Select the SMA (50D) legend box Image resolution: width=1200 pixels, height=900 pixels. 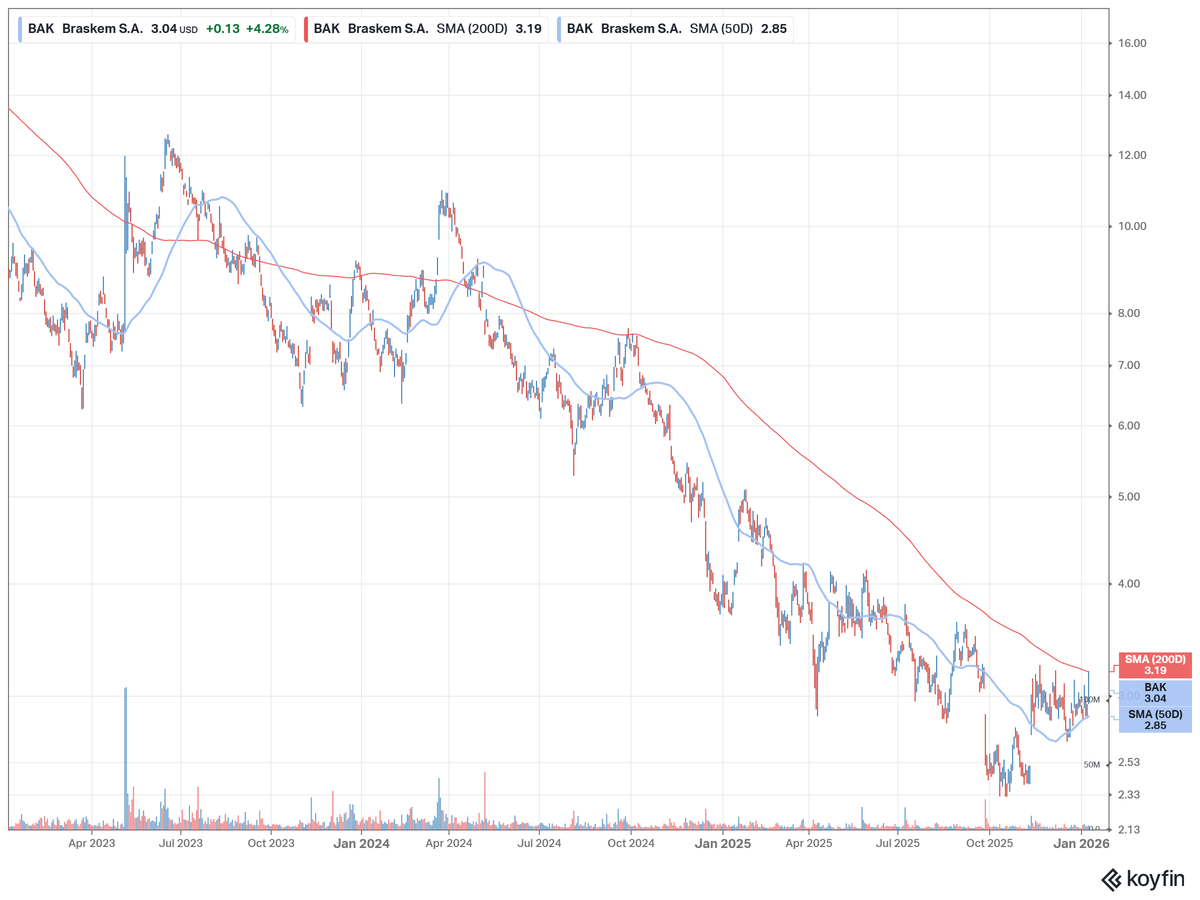pyautogui.click(x=672, y=29)
